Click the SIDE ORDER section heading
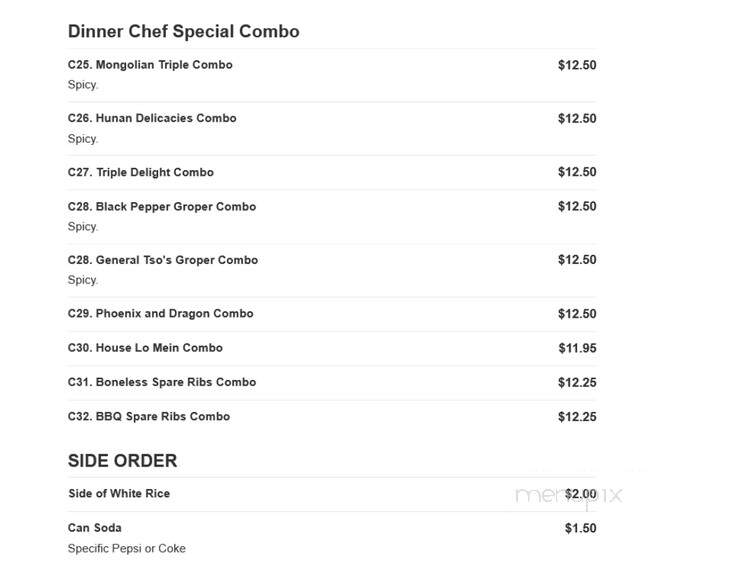The height and width of the screenshot is (578, 748). click(123, 461)
